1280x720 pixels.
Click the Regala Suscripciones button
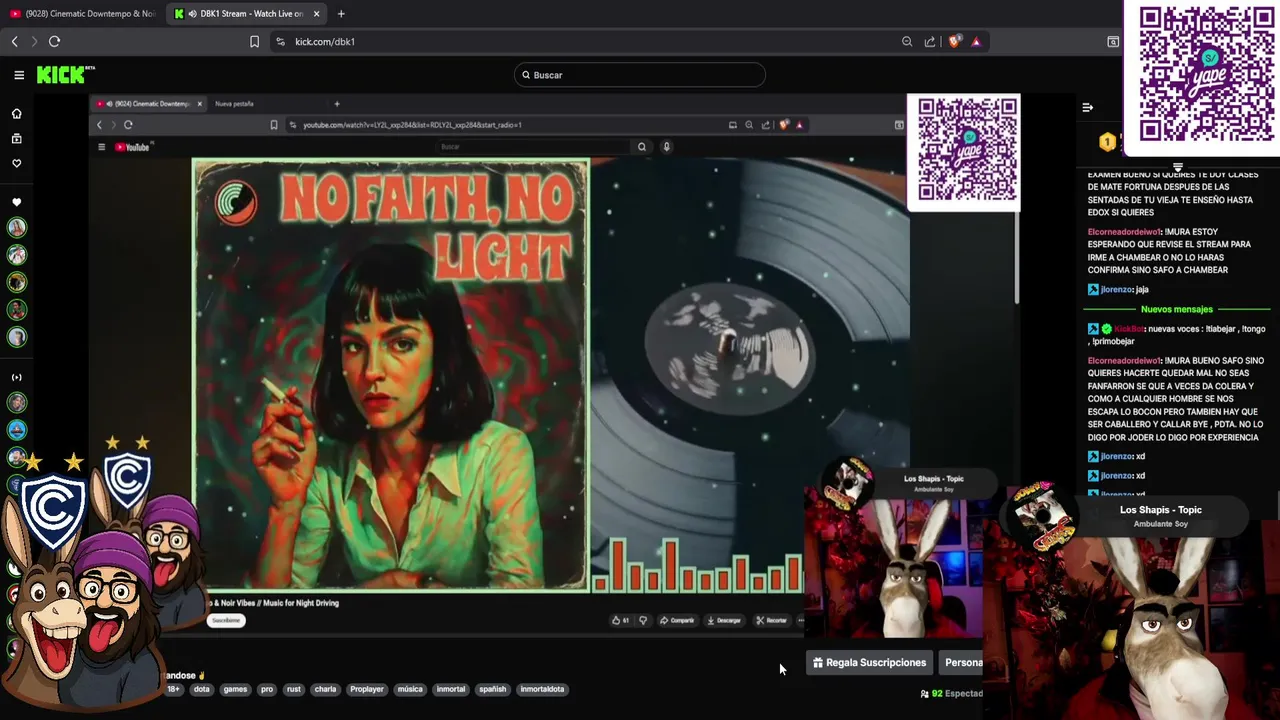click(869, 662)
